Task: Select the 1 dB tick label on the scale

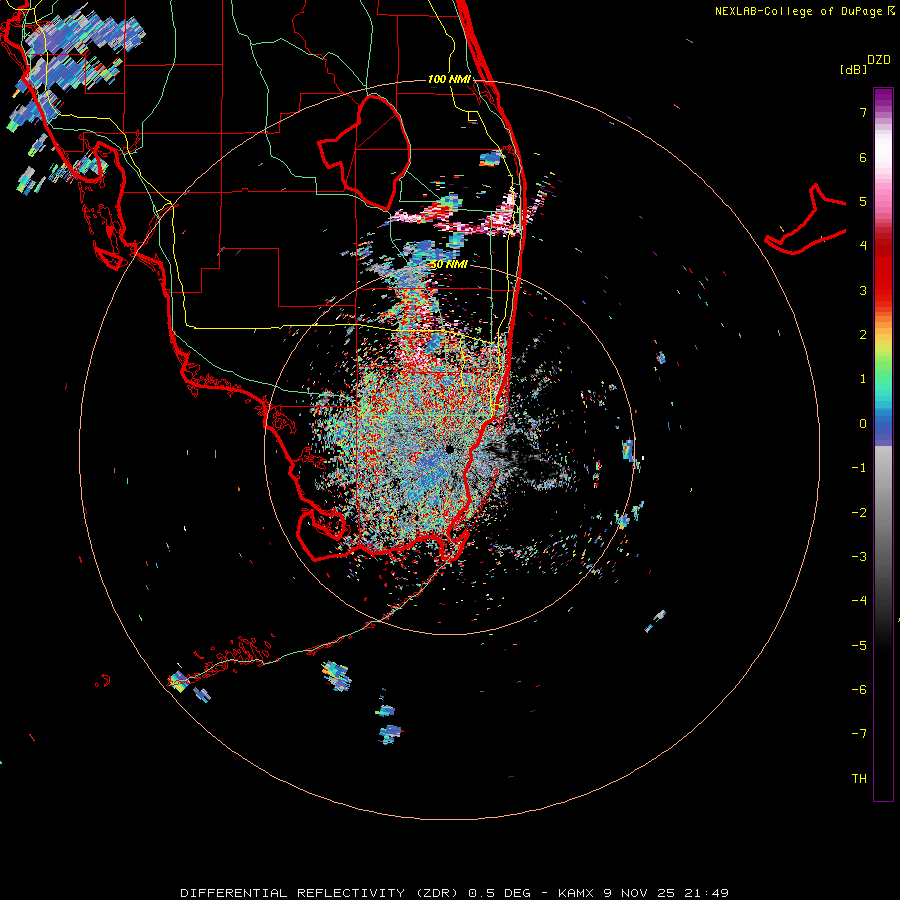Action: point(863,379)
